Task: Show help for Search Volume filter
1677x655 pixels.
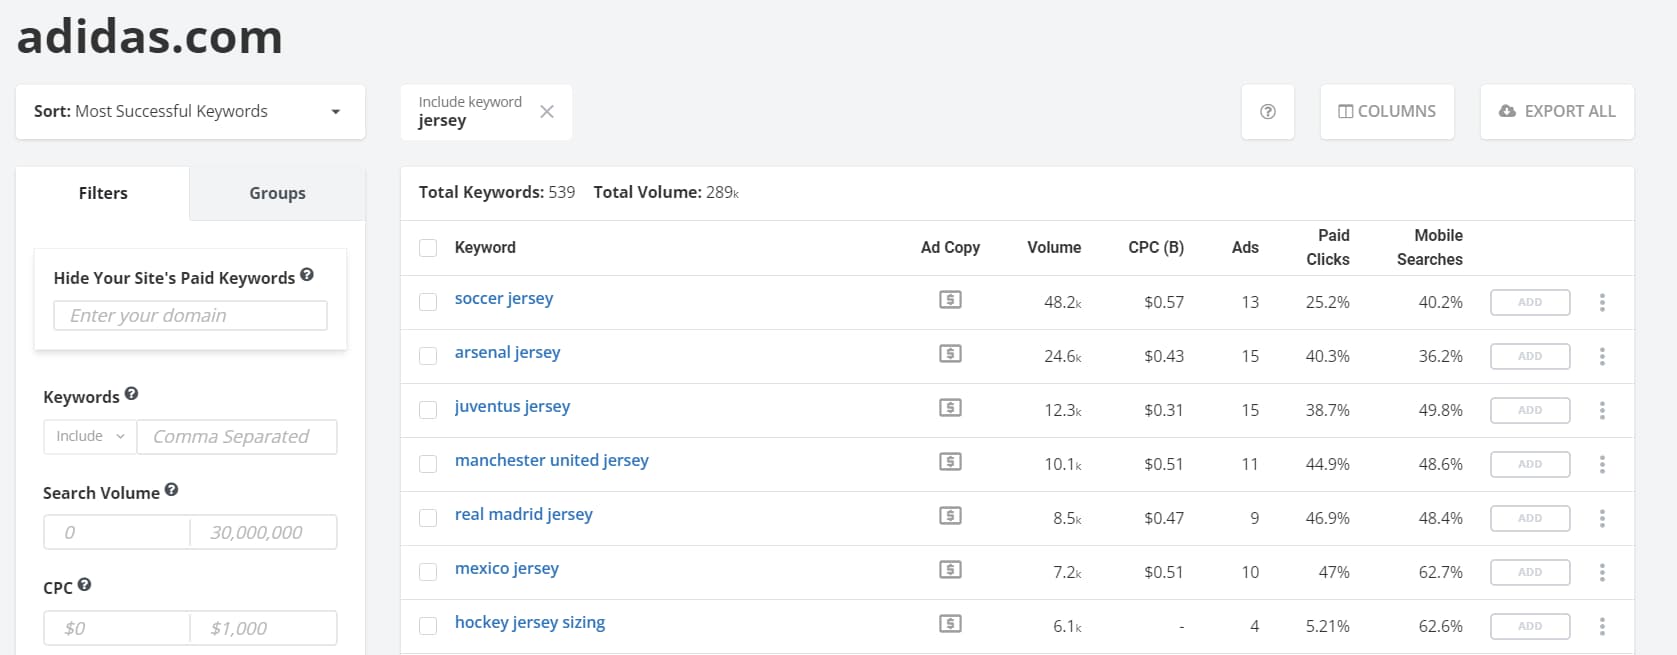Action: coord(172,490)
